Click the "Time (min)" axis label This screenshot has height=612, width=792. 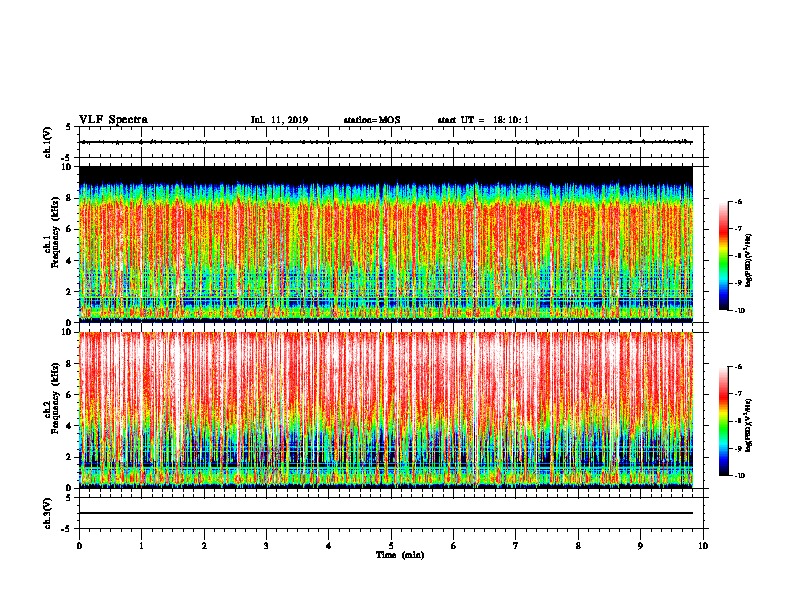(x=400, y=555)
